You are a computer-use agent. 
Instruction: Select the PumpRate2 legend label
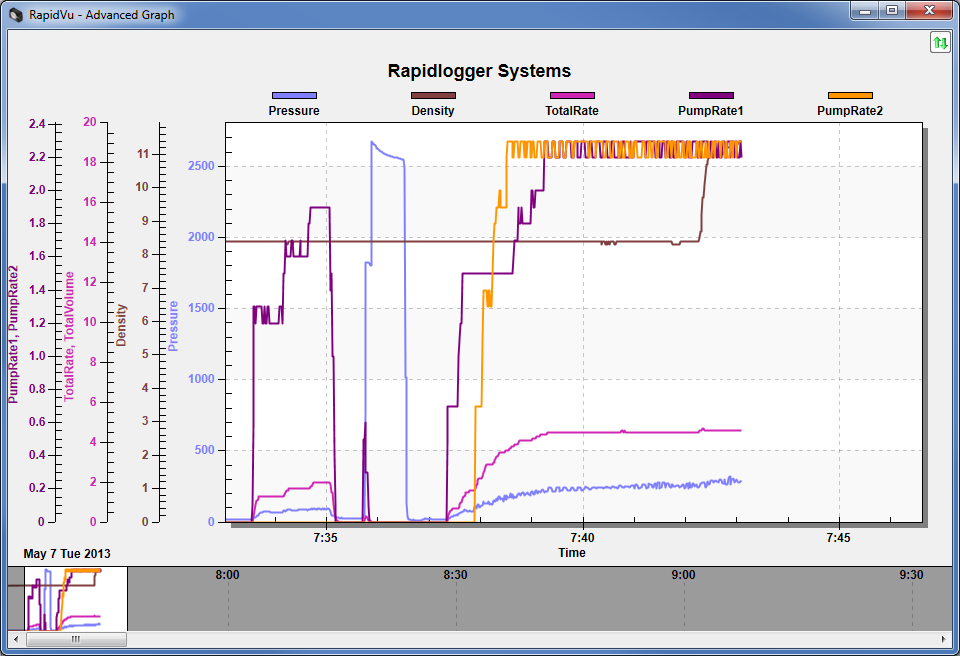click(x=850, y=111)
